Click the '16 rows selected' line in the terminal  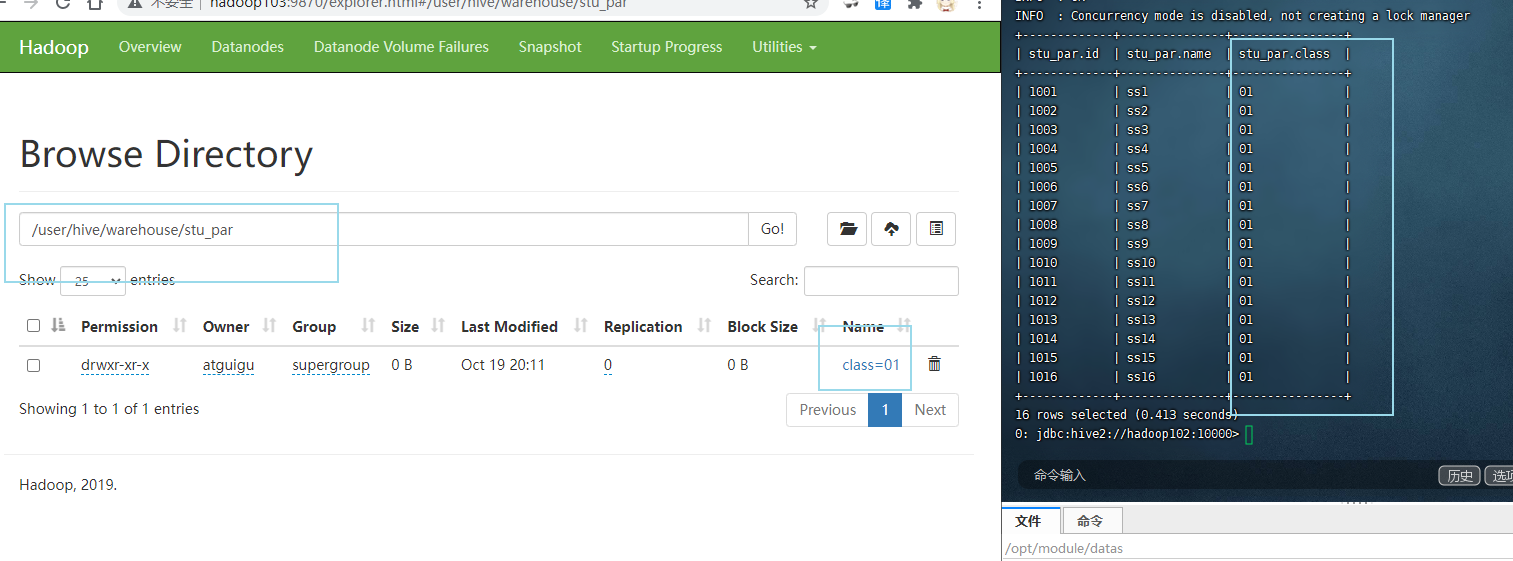pyautogui.click(x=1127, y=415)
